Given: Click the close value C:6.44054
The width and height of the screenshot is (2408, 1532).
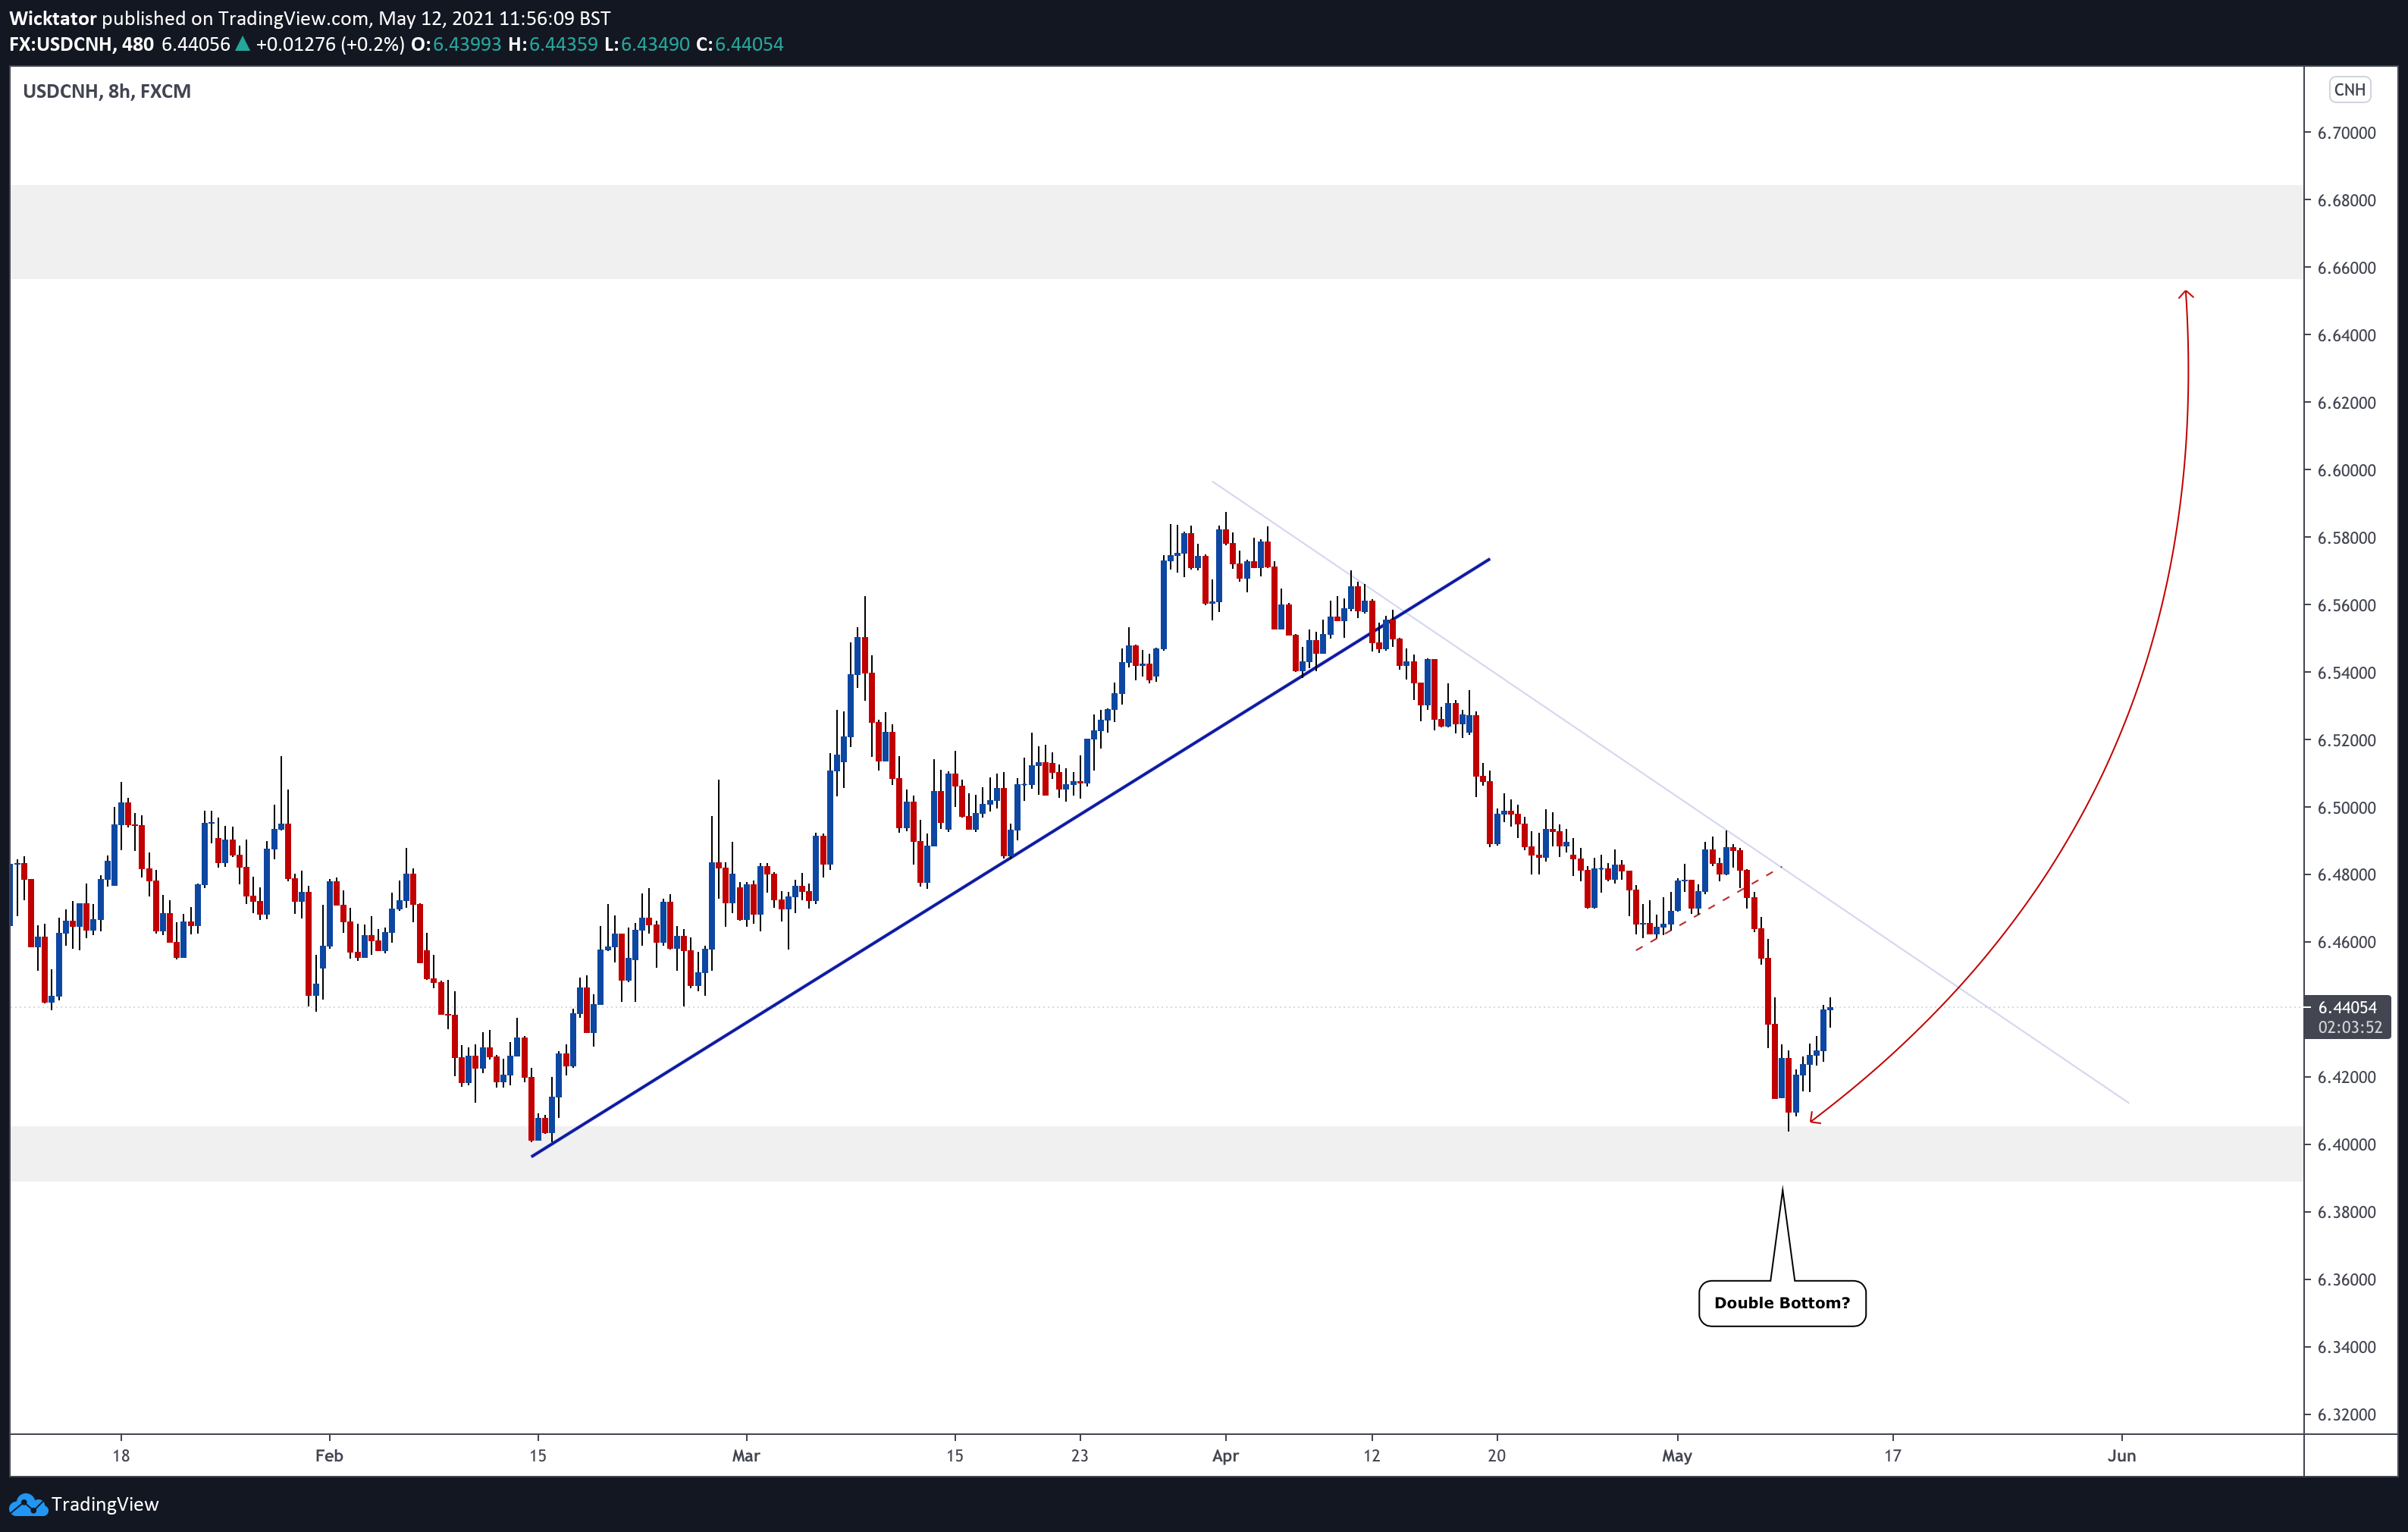Looking at the screenshot, I should tap(740, 44).
